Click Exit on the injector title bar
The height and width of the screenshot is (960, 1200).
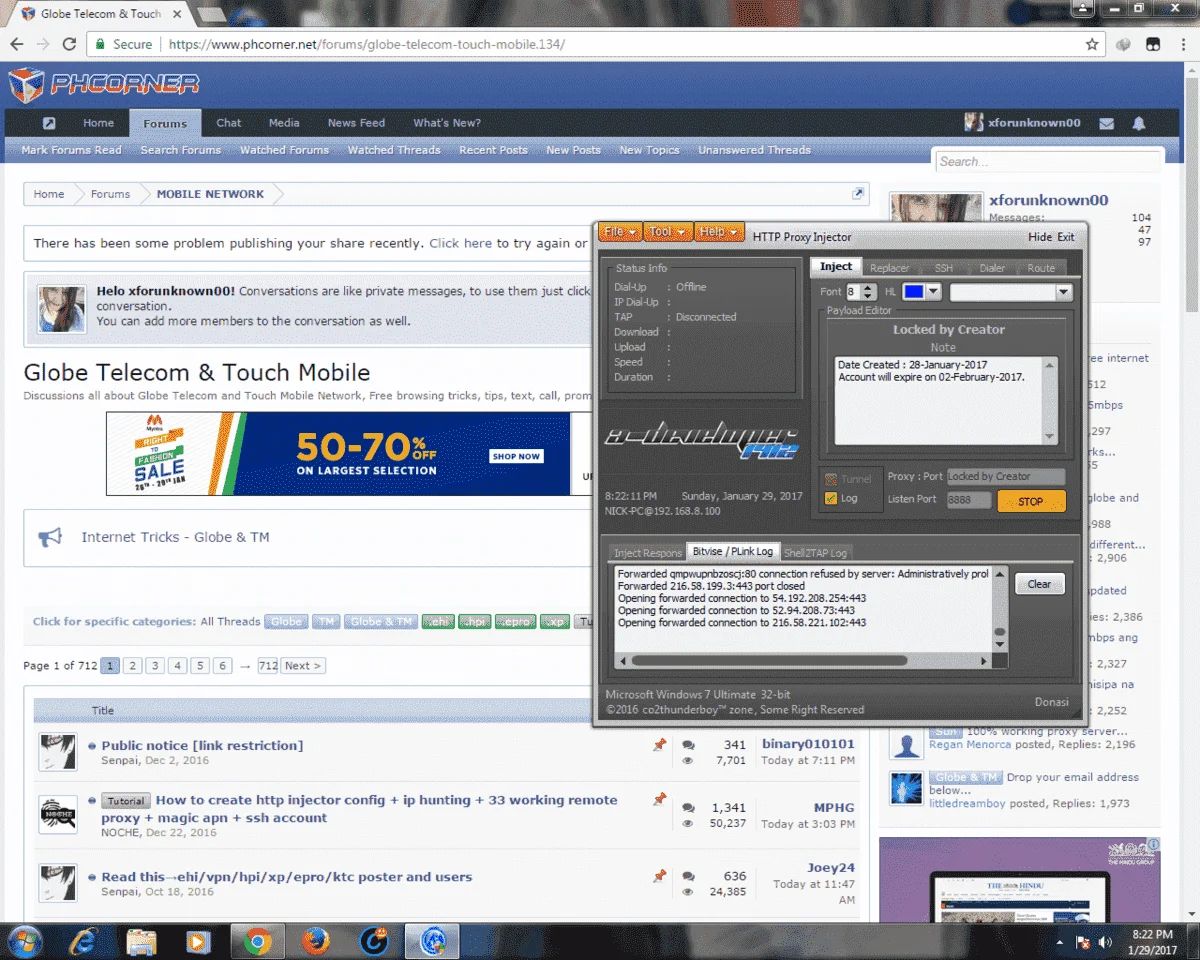click(x=1066, y=237)
